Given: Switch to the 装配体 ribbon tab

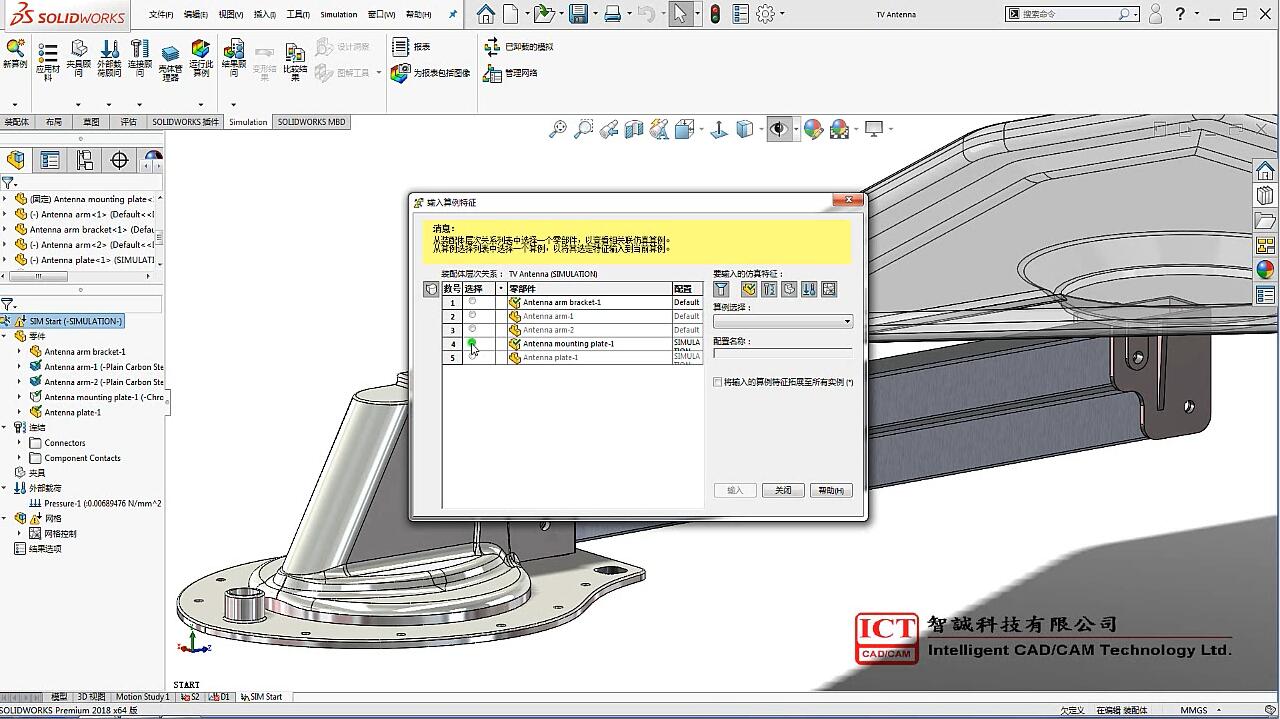Looking at the screenshot, I should tap(17, 122).
